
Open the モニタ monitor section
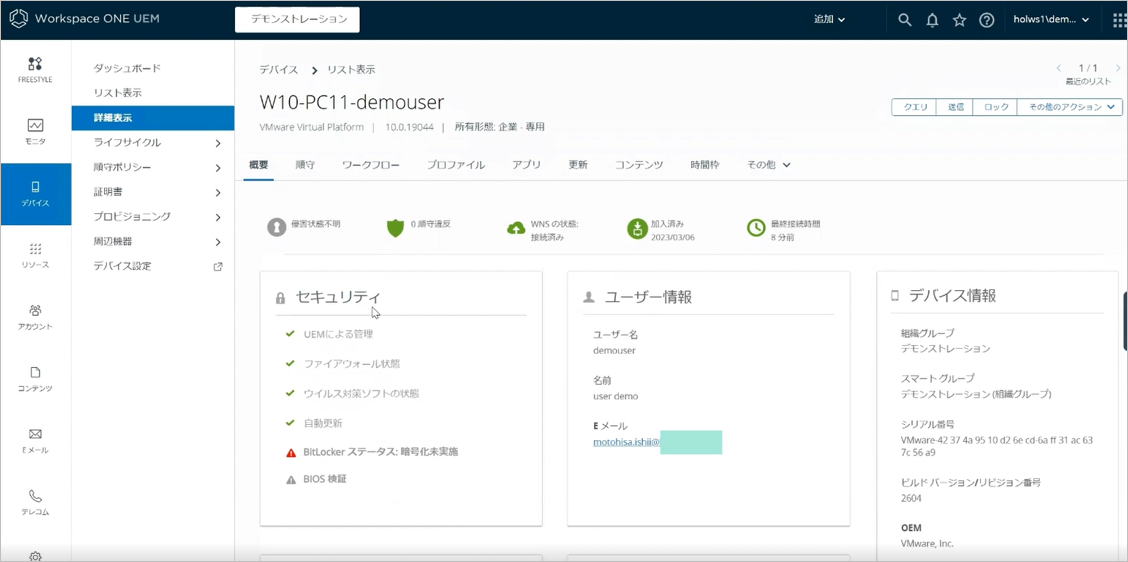[x=35, y=131]
